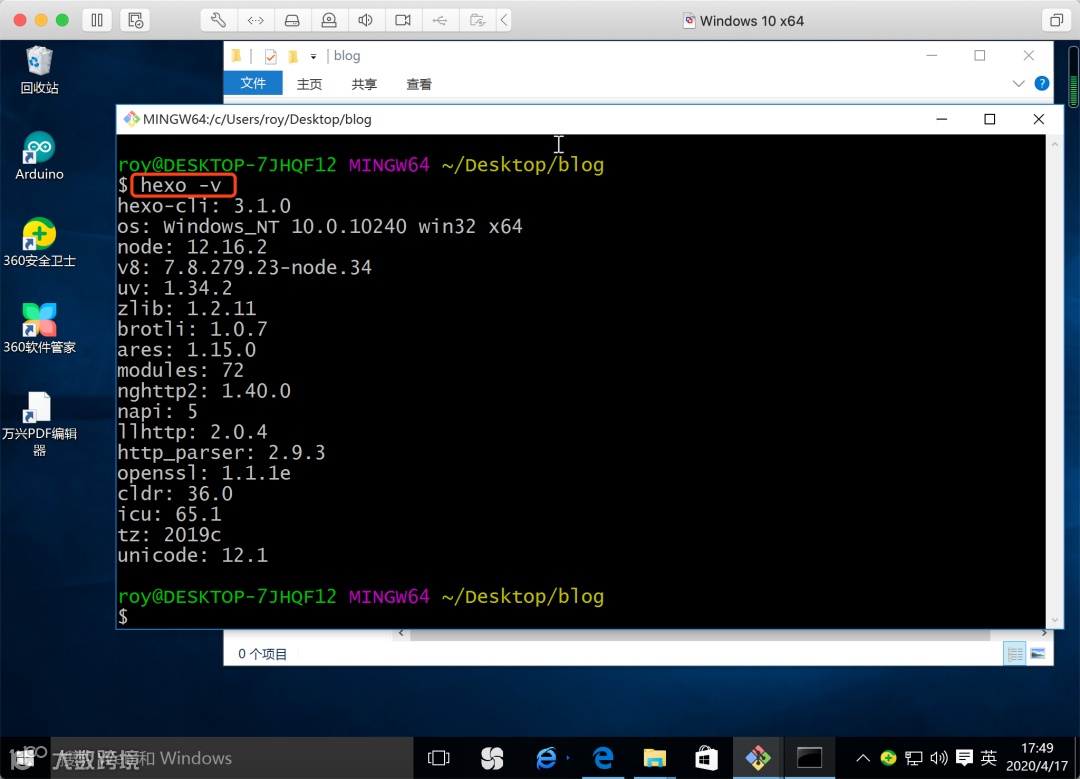Viewport: 1080px width, 779px height.
Task: Open the 共享 ribbon tab in Explorer
Action: [x=364, y=84]
